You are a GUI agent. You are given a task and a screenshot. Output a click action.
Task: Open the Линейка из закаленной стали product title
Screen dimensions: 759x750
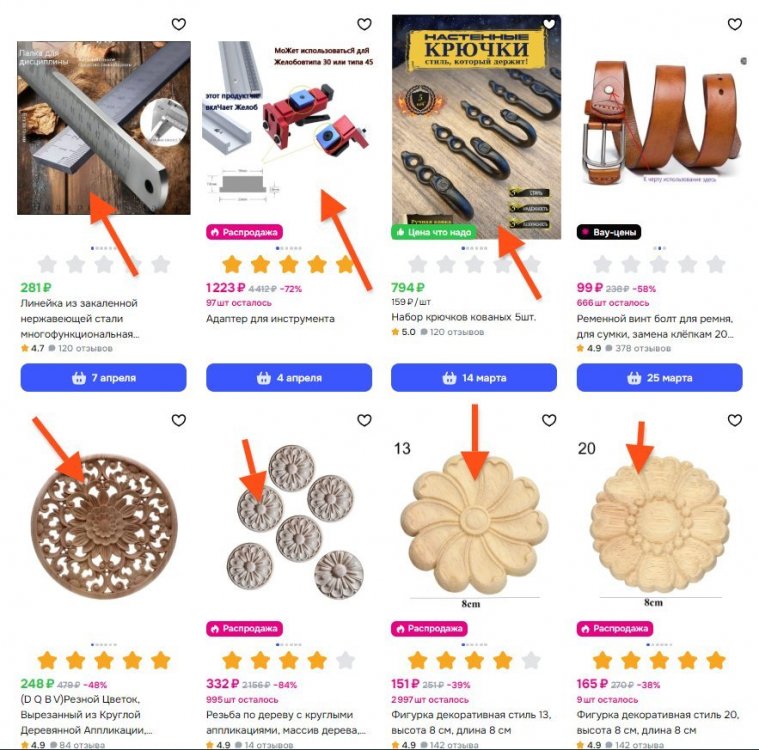[x=80, y=319]
